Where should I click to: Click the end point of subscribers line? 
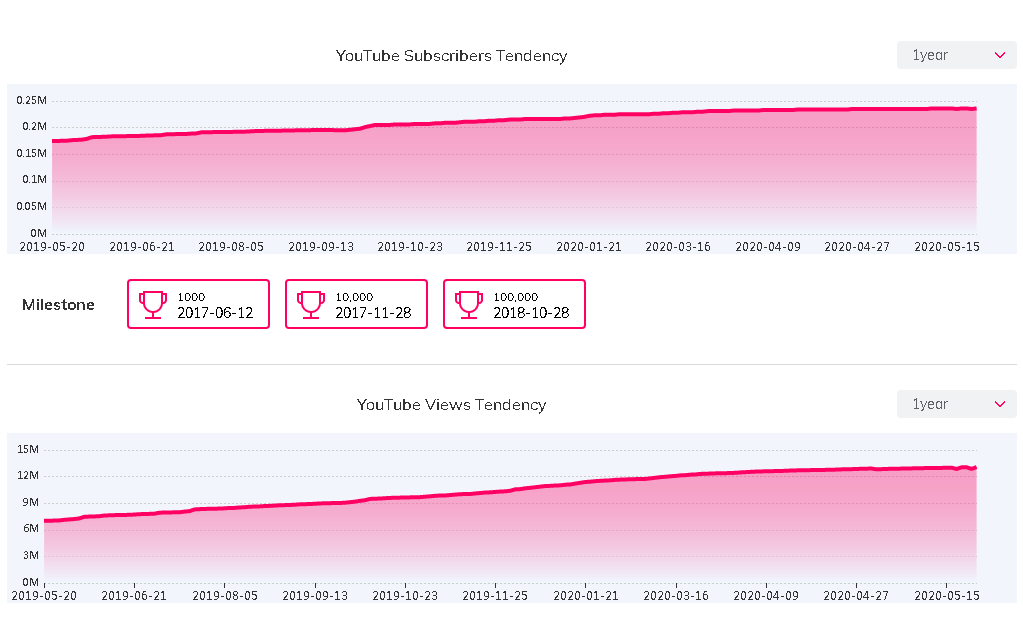coord(975,109)
